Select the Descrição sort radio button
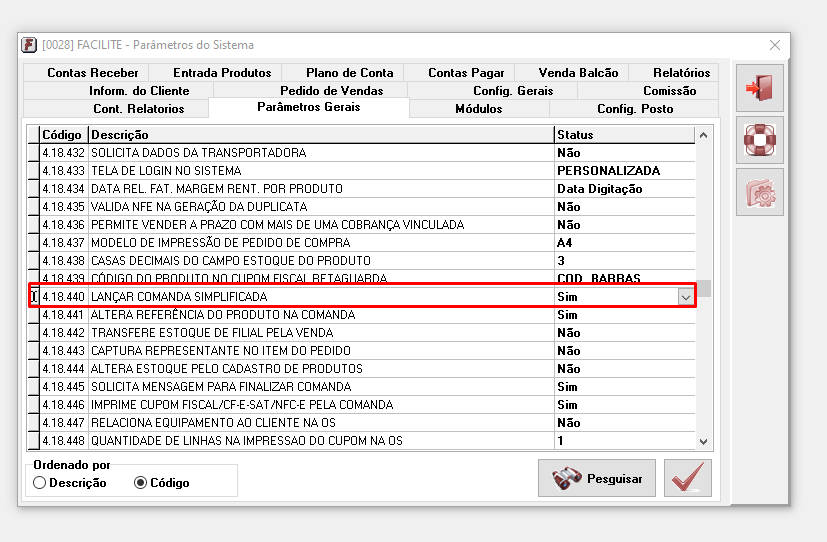 [40, 482]
